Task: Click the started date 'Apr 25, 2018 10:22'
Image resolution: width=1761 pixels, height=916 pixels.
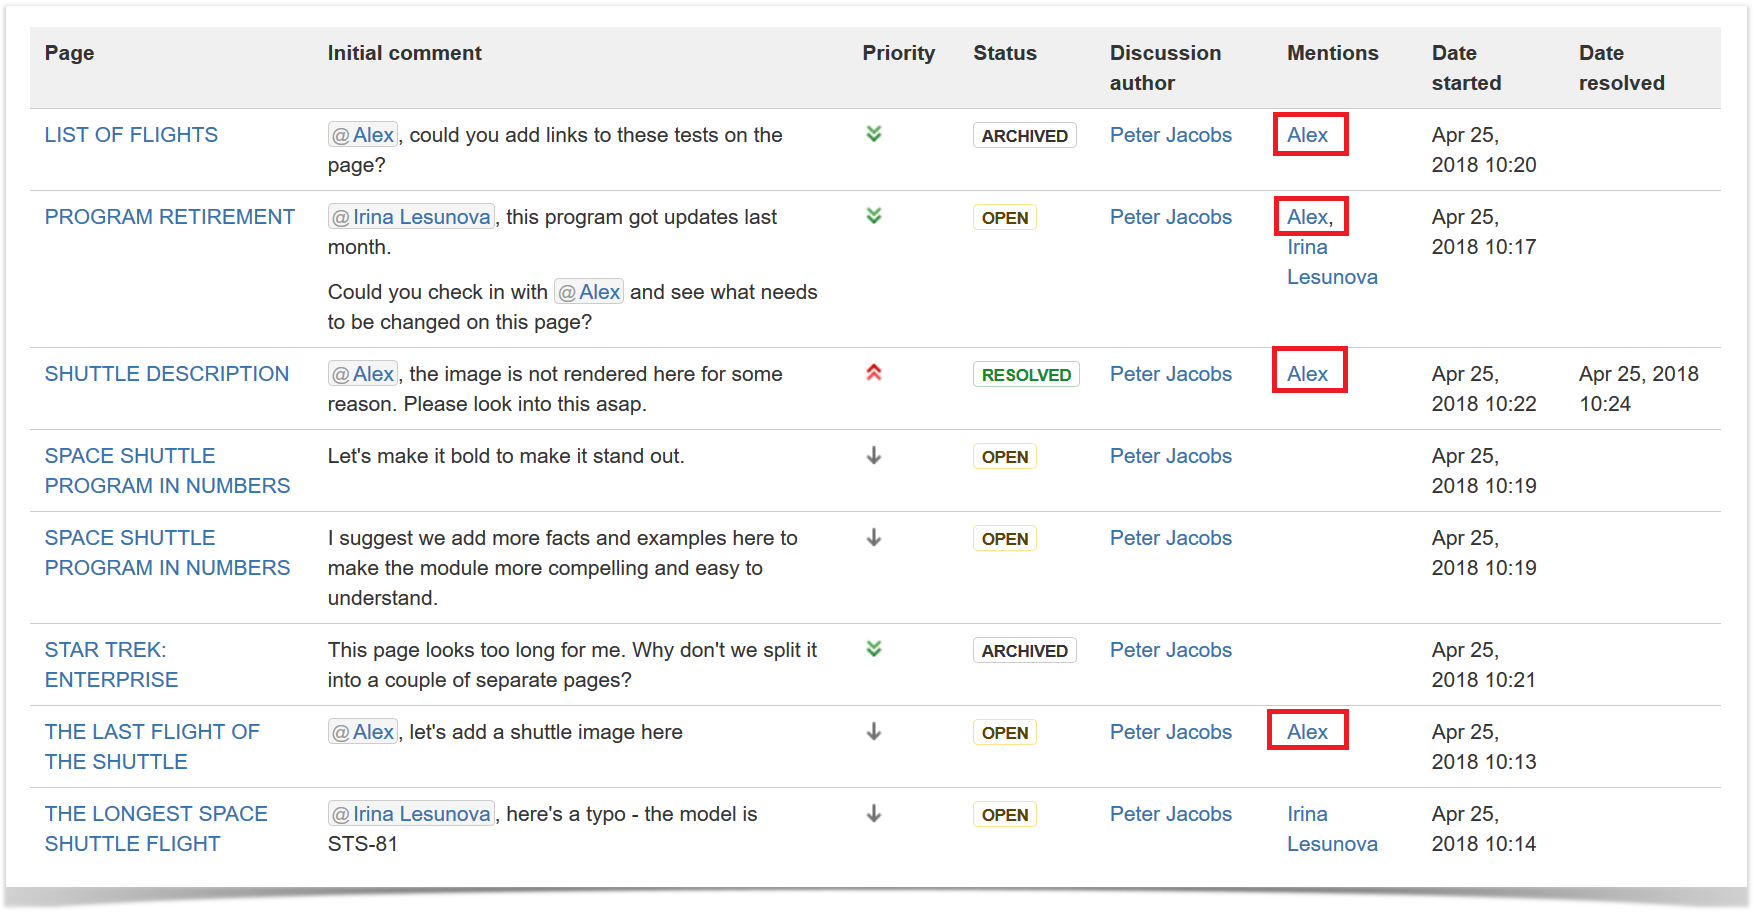Action: pos(1484,389)
